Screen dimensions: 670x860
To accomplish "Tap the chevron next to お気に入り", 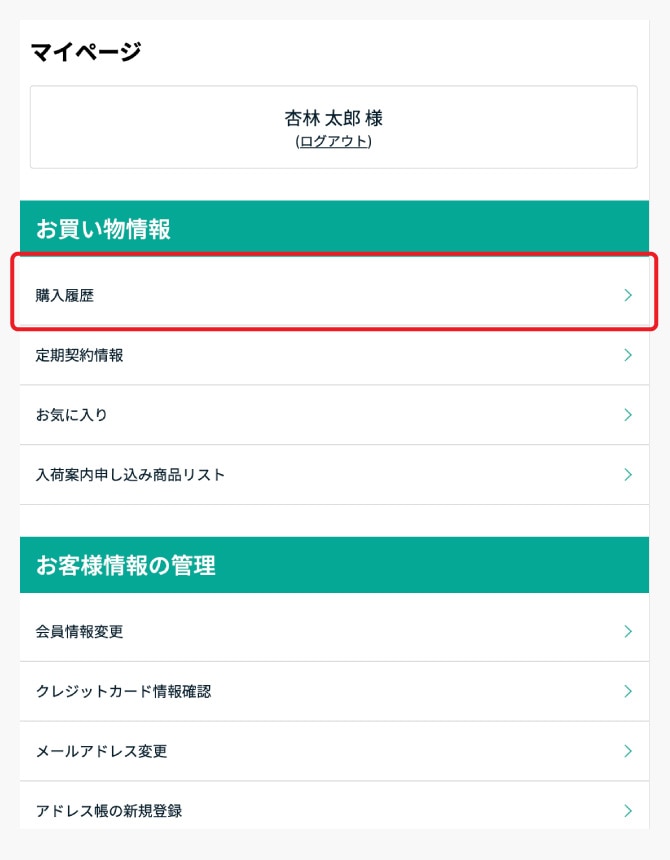I will click(628, 414).
